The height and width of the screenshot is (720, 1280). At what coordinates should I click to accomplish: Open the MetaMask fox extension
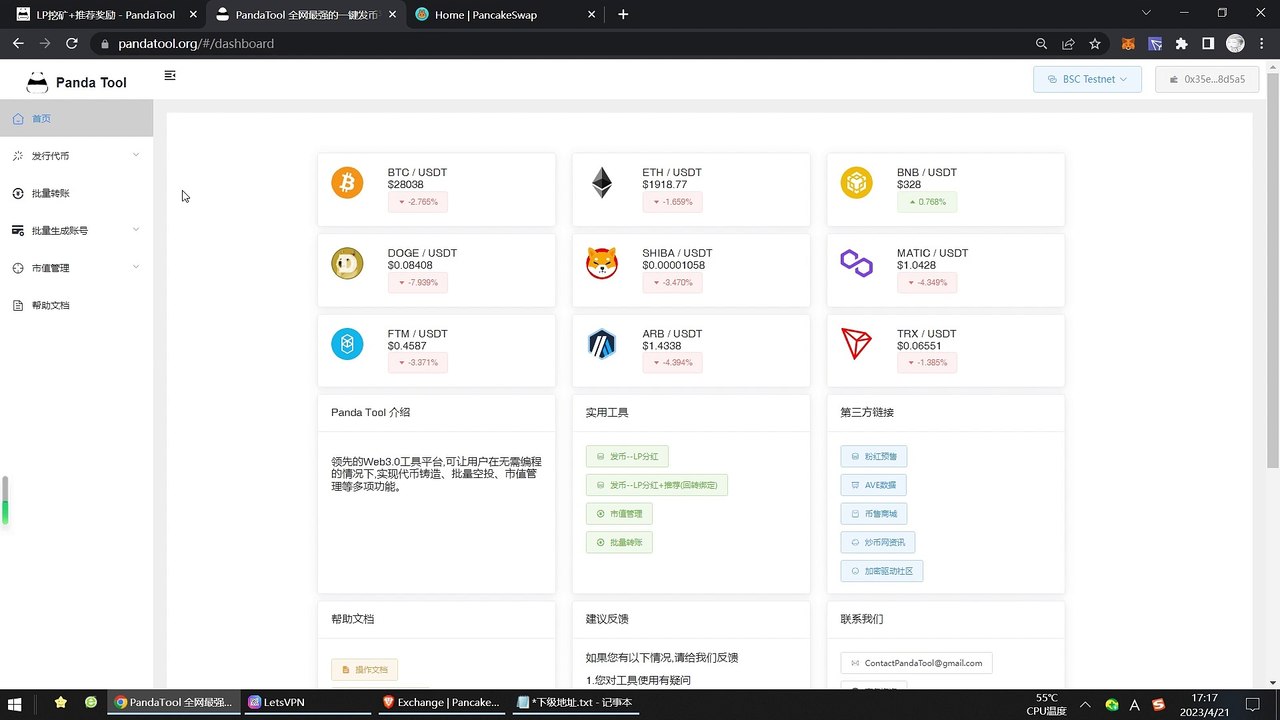point(1128,44)
